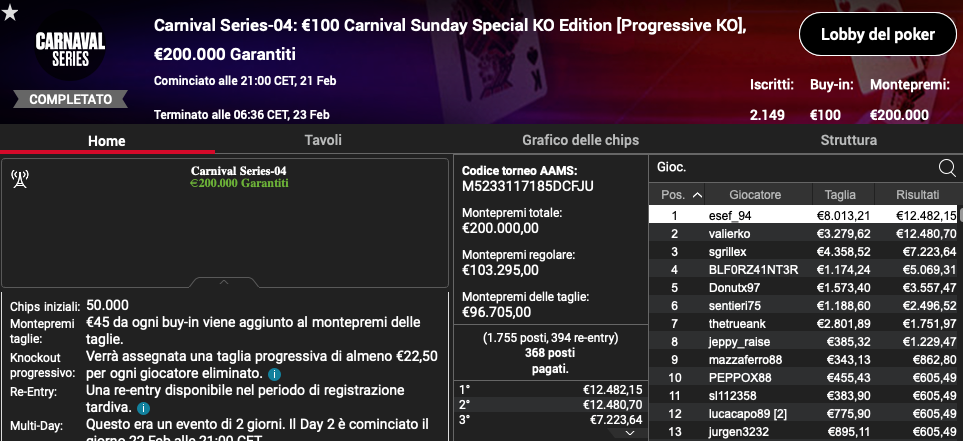Sort by the Risultati column header
The image size is (963, 441).
(918, 195)
